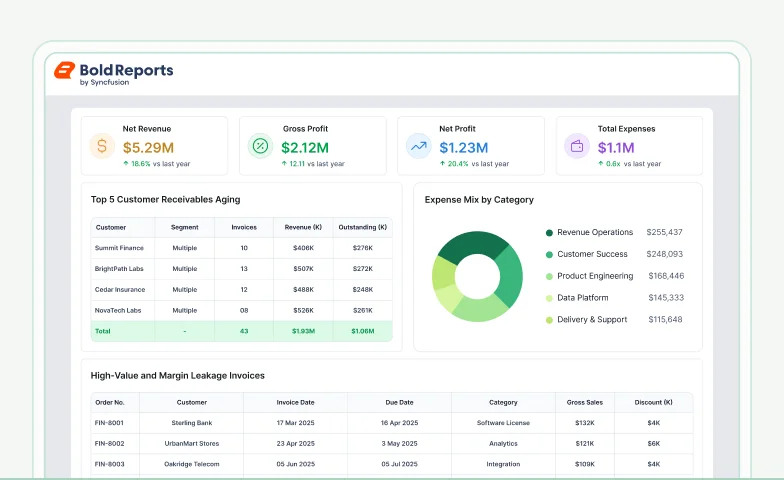Click the $1.23M Net Profit value
This screenshot has height=480, width=784.
[x=464, y=148]
